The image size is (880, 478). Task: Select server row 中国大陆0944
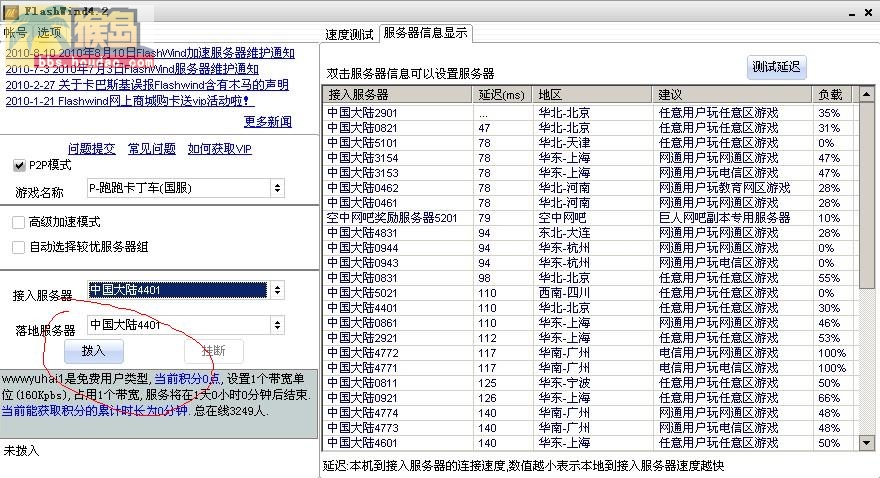[x=588, y=248]
